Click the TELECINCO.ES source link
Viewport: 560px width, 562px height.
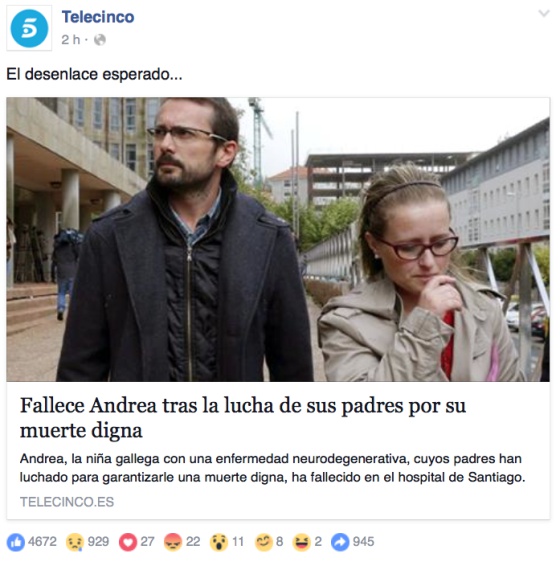click(x=67, y=502)
